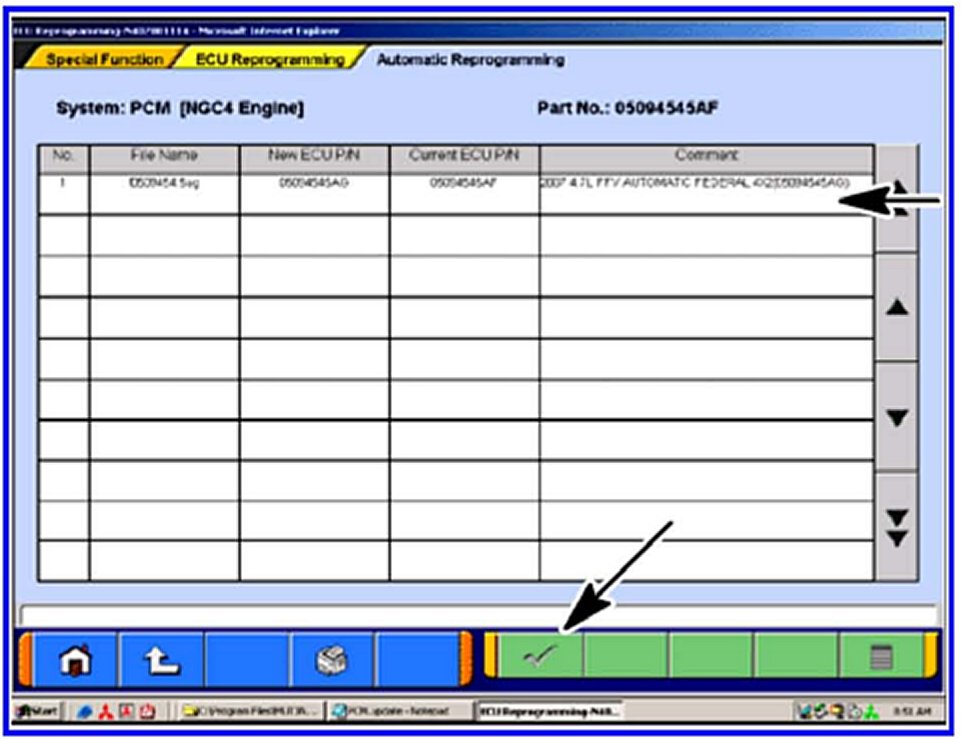Select the Automatic Reprogramming tab
Image resolution: width=961 pixels, height=739 pixels.
[x=469, y=60]
